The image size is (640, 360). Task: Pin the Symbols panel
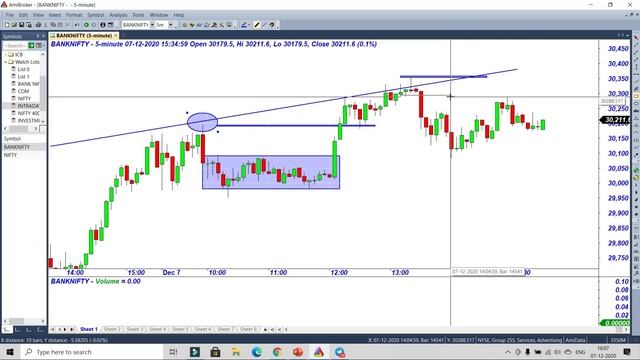(x=38, y=36)
